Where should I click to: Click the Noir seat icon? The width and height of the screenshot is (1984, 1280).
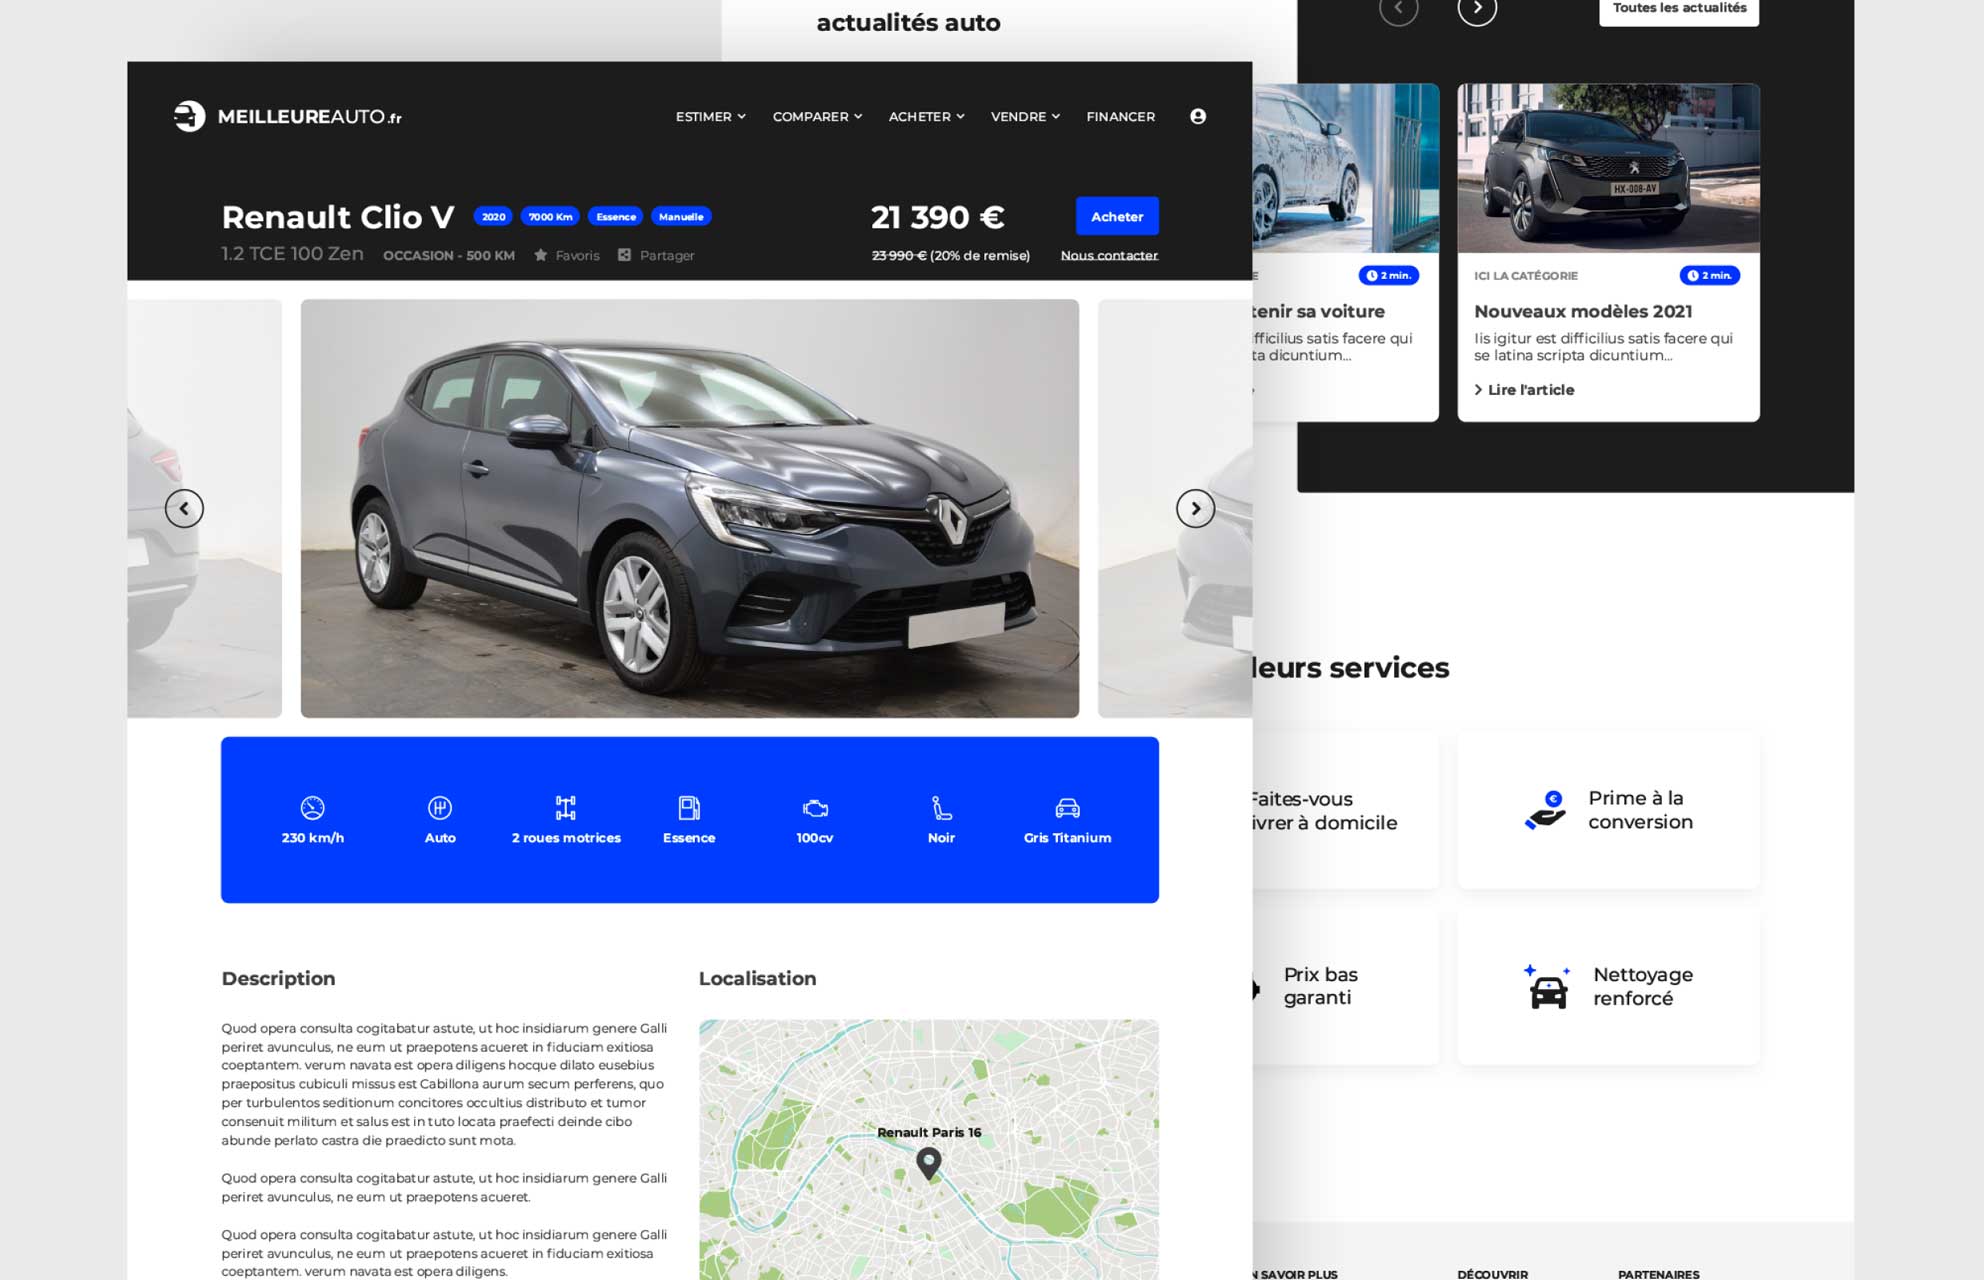tap(941, 807)
